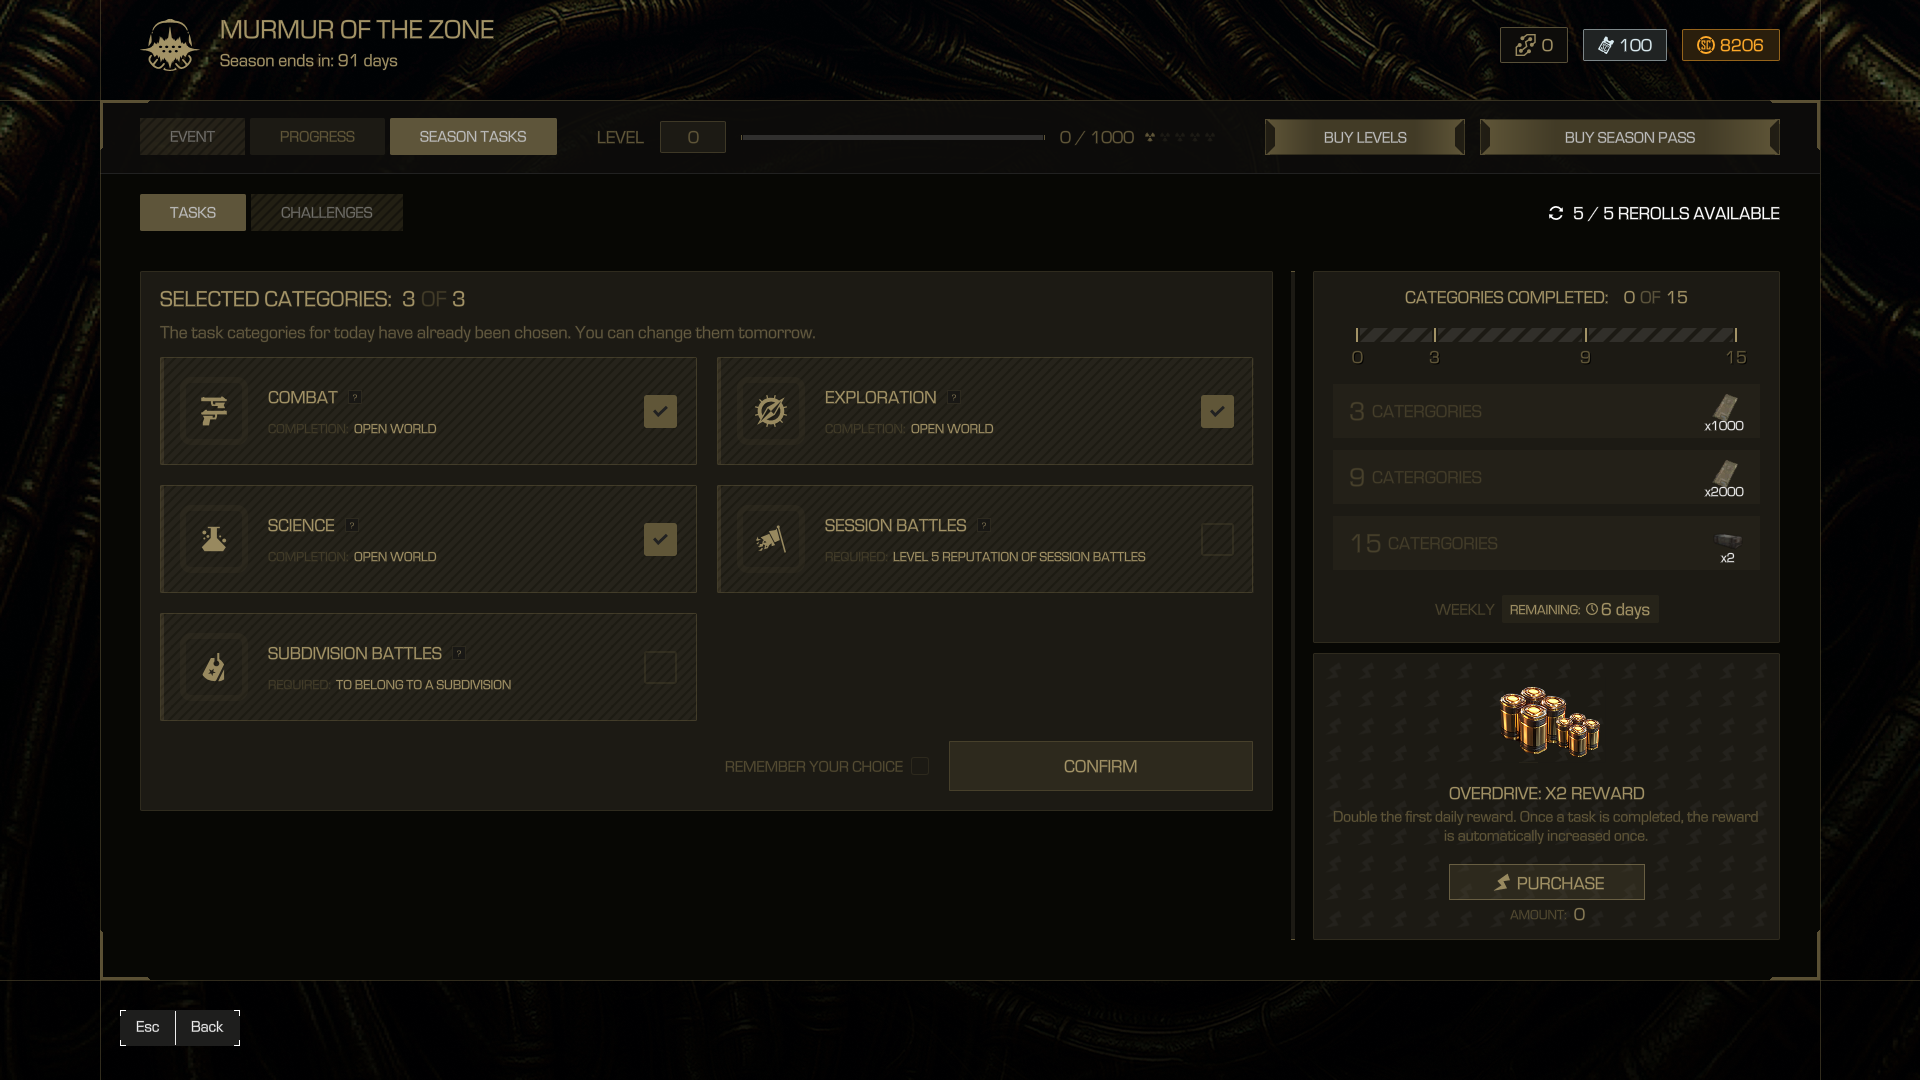Screen dimensions: 1920x1080
Task: Click the season level progress bar
Action: 892,137
